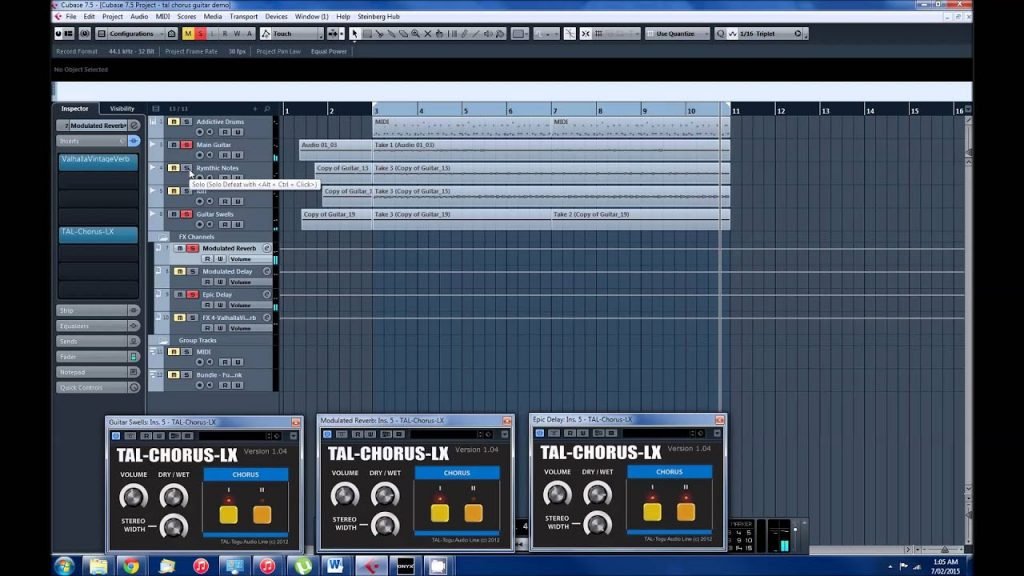Viewport: 1024px width, 576px height.
Task: Open File Explorer folder in taskbar
Action: pyautogui.click(x=98, y=566)
